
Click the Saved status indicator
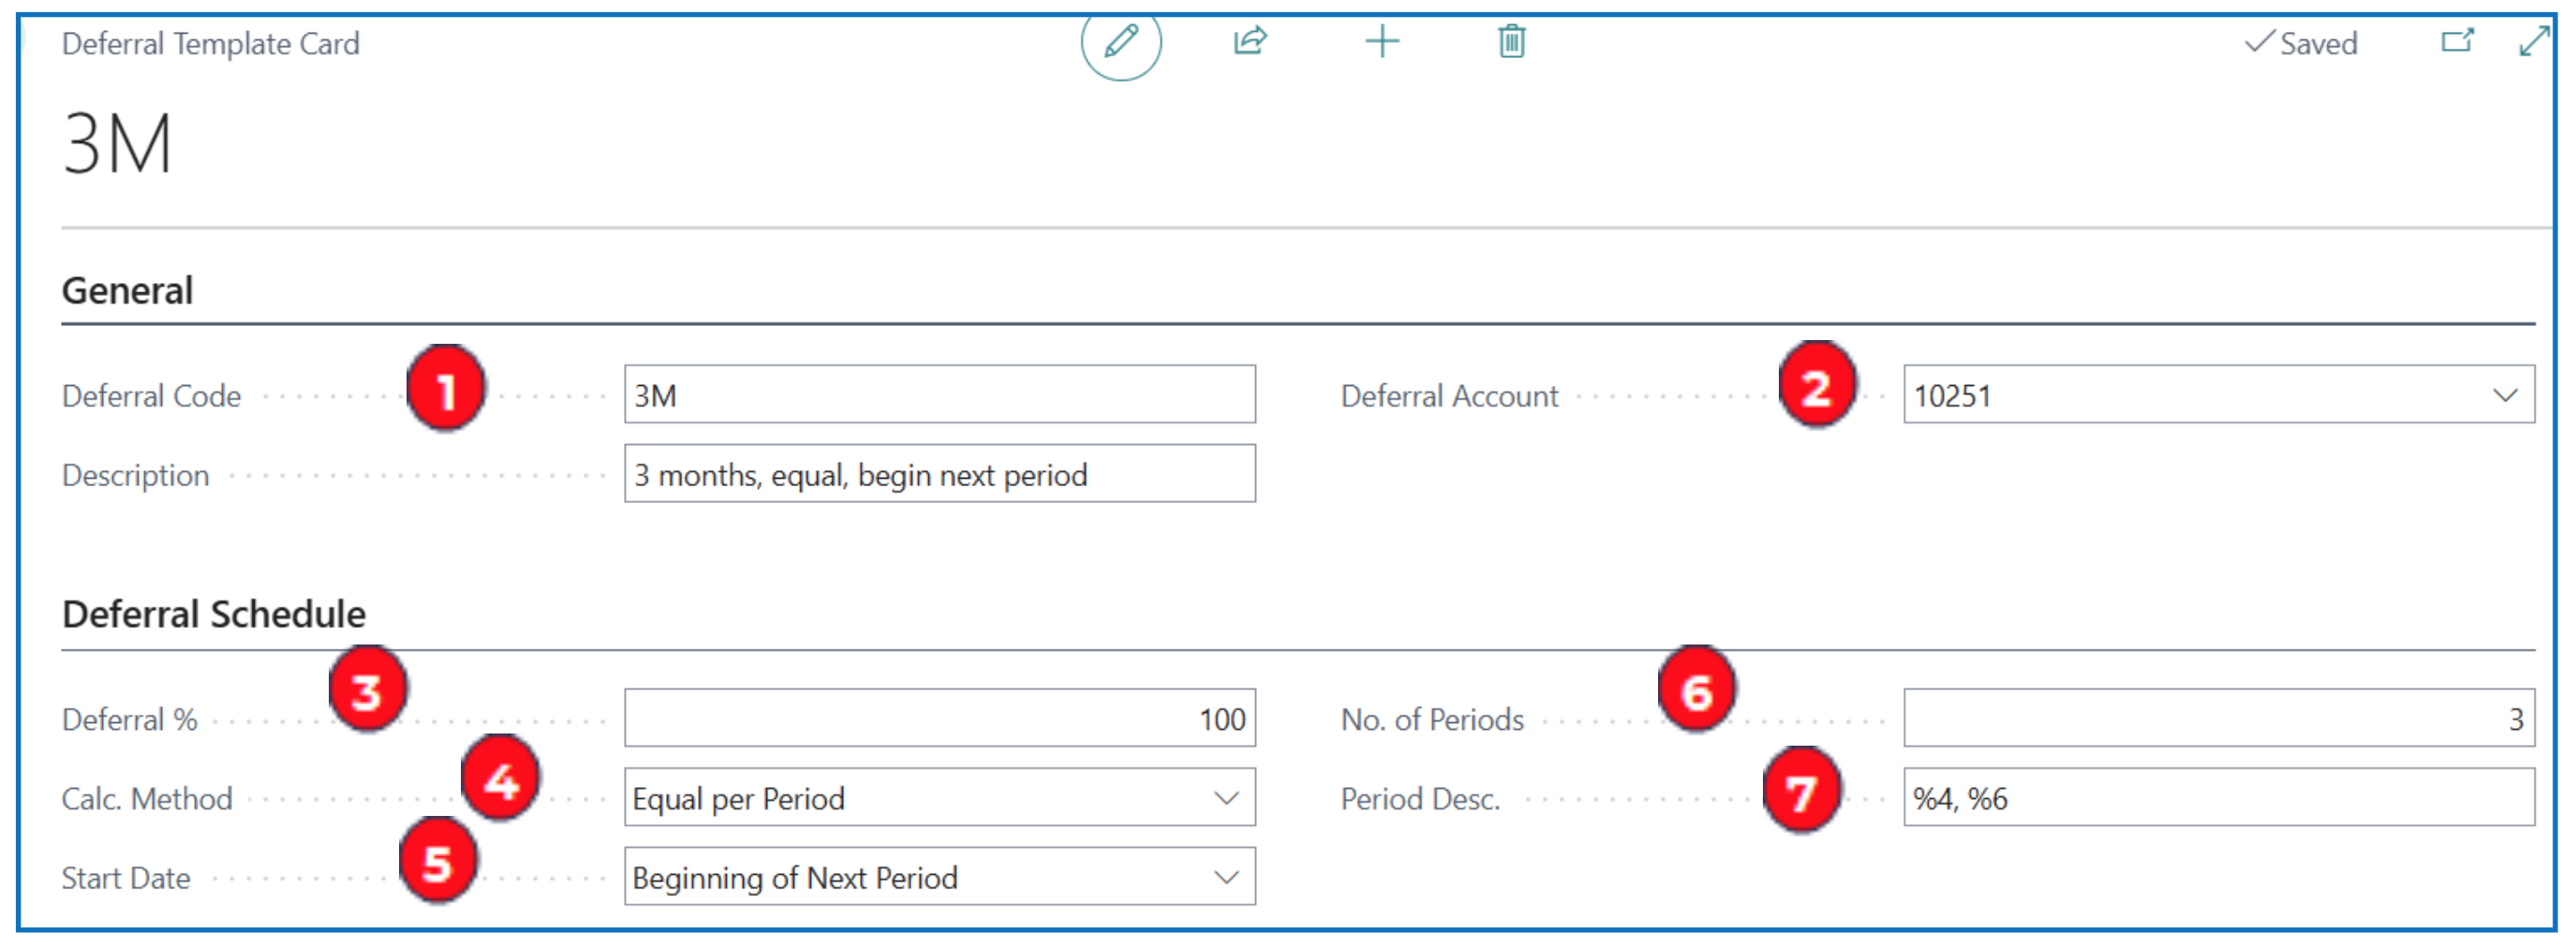pyautogui.click(x=2301, y=43)
